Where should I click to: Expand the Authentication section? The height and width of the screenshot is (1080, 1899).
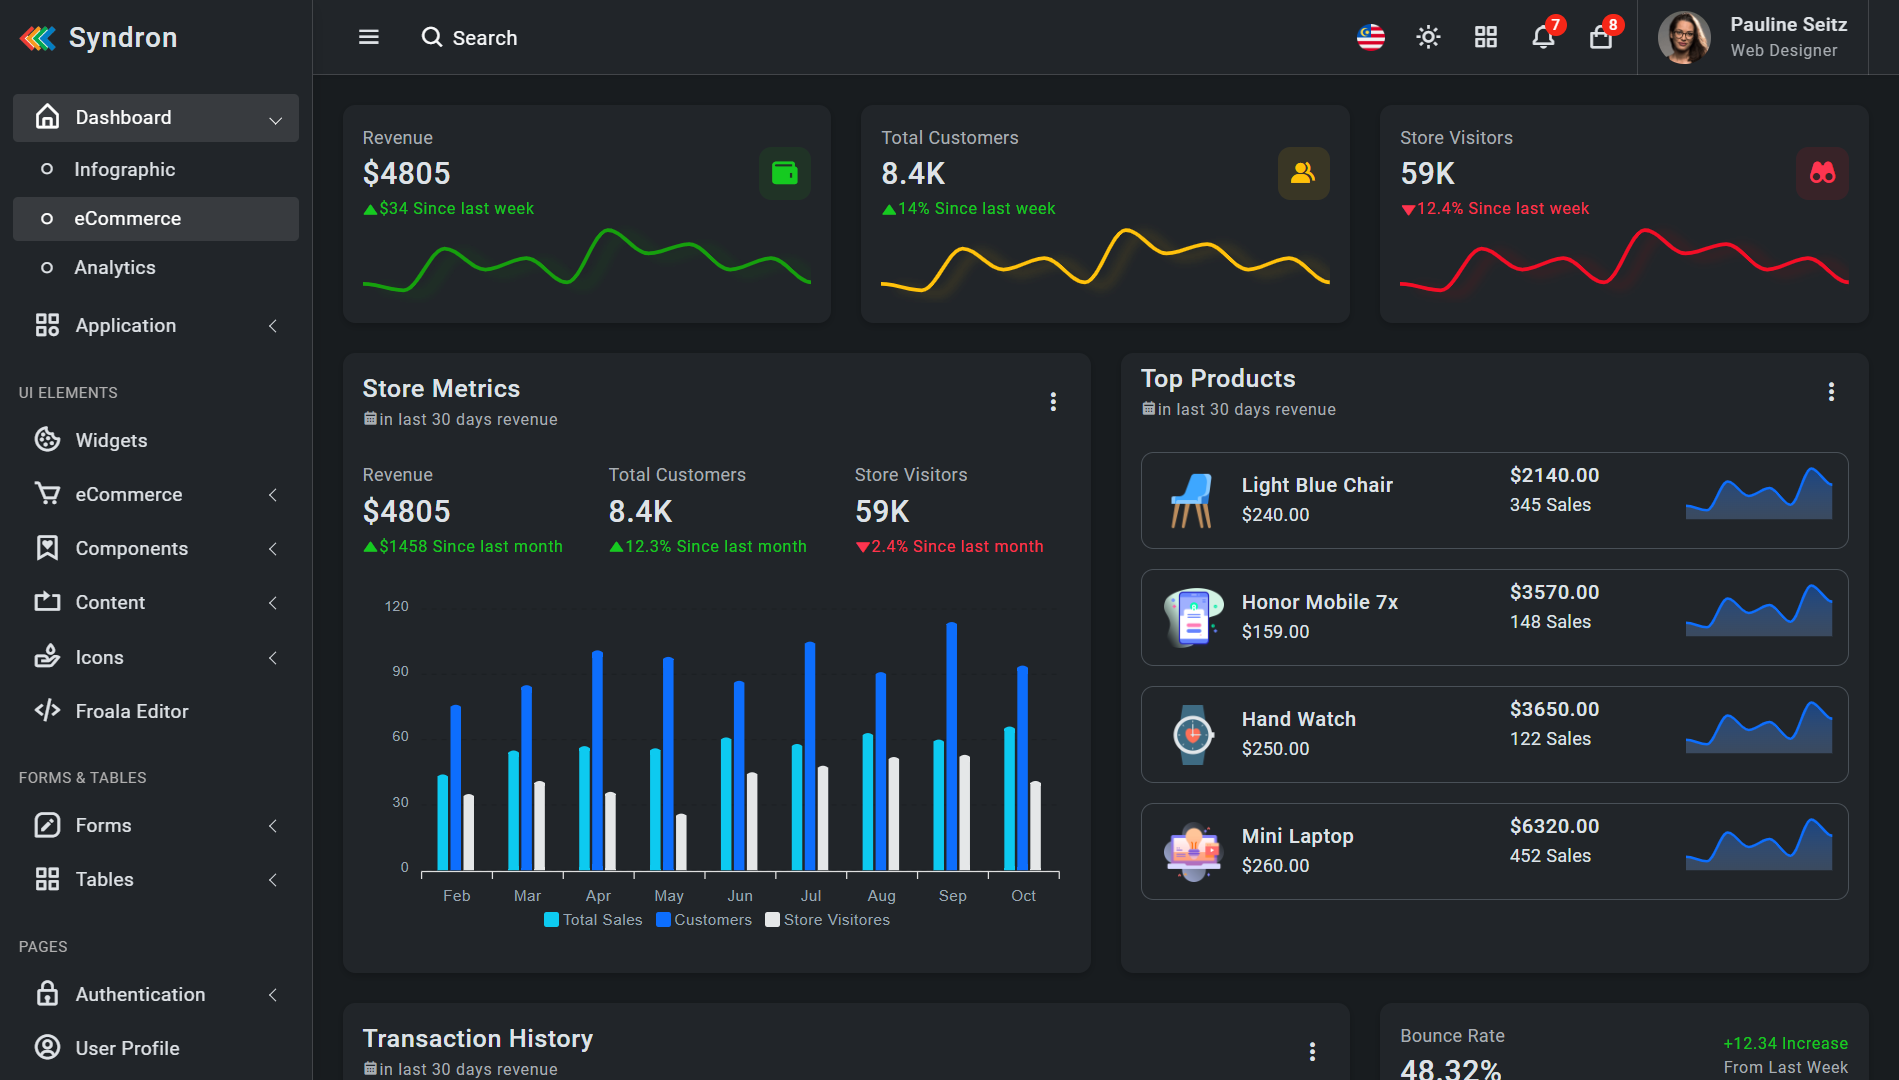click(141, 994)
